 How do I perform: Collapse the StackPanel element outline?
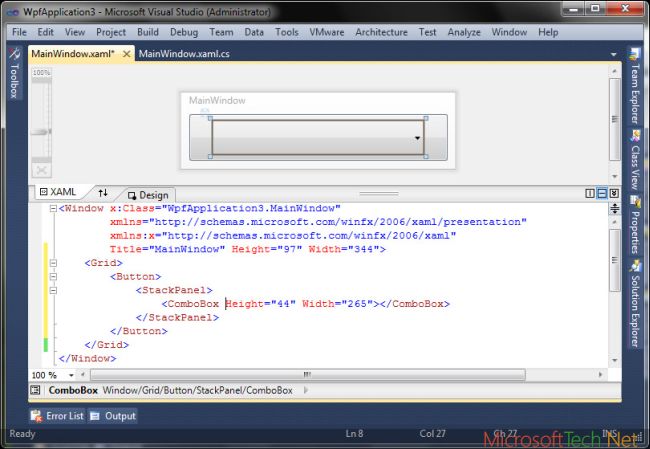point(53,290)
